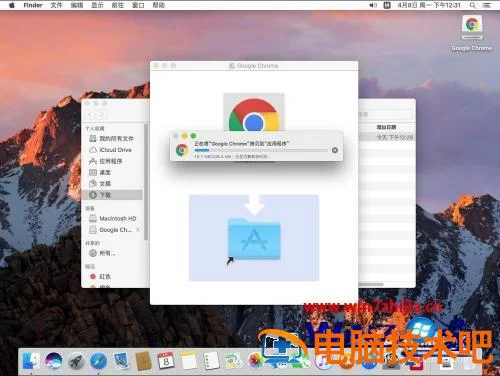Screen dimensions: 500x376
Task: Click the input method icon in menu bar
Action: (x=387, y=5)
